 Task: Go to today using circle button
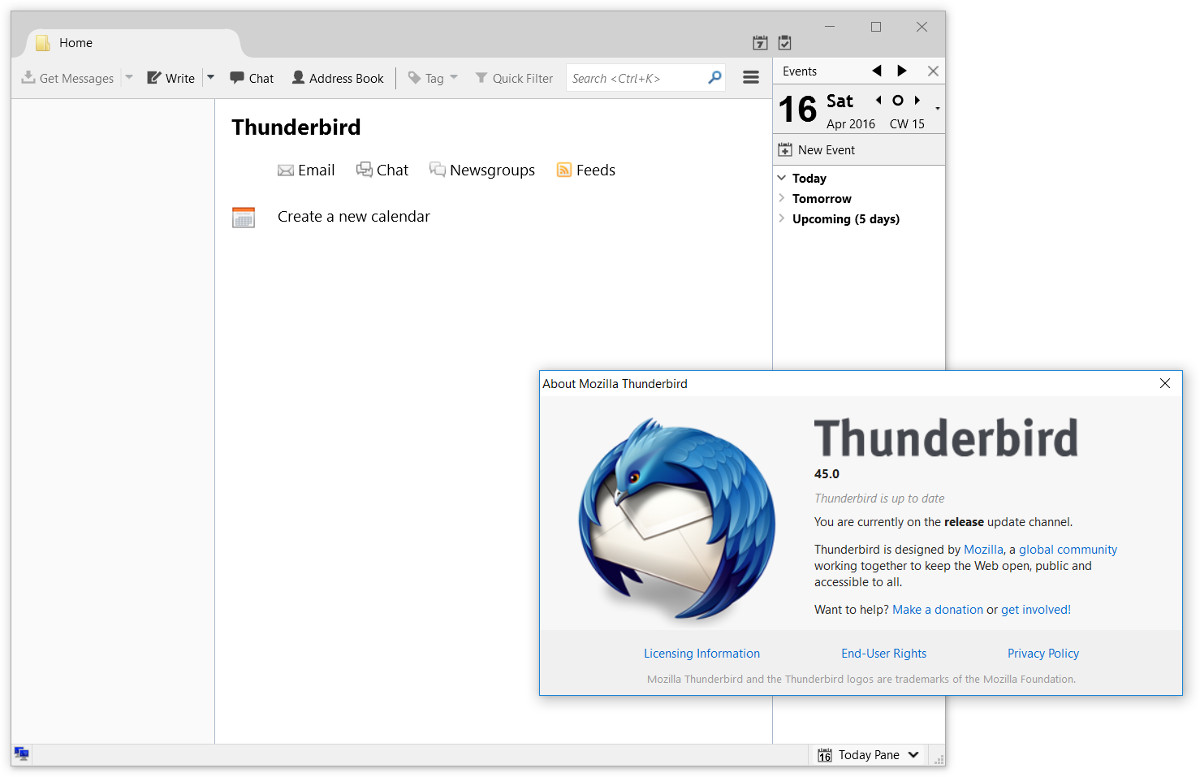pos(898,100)
